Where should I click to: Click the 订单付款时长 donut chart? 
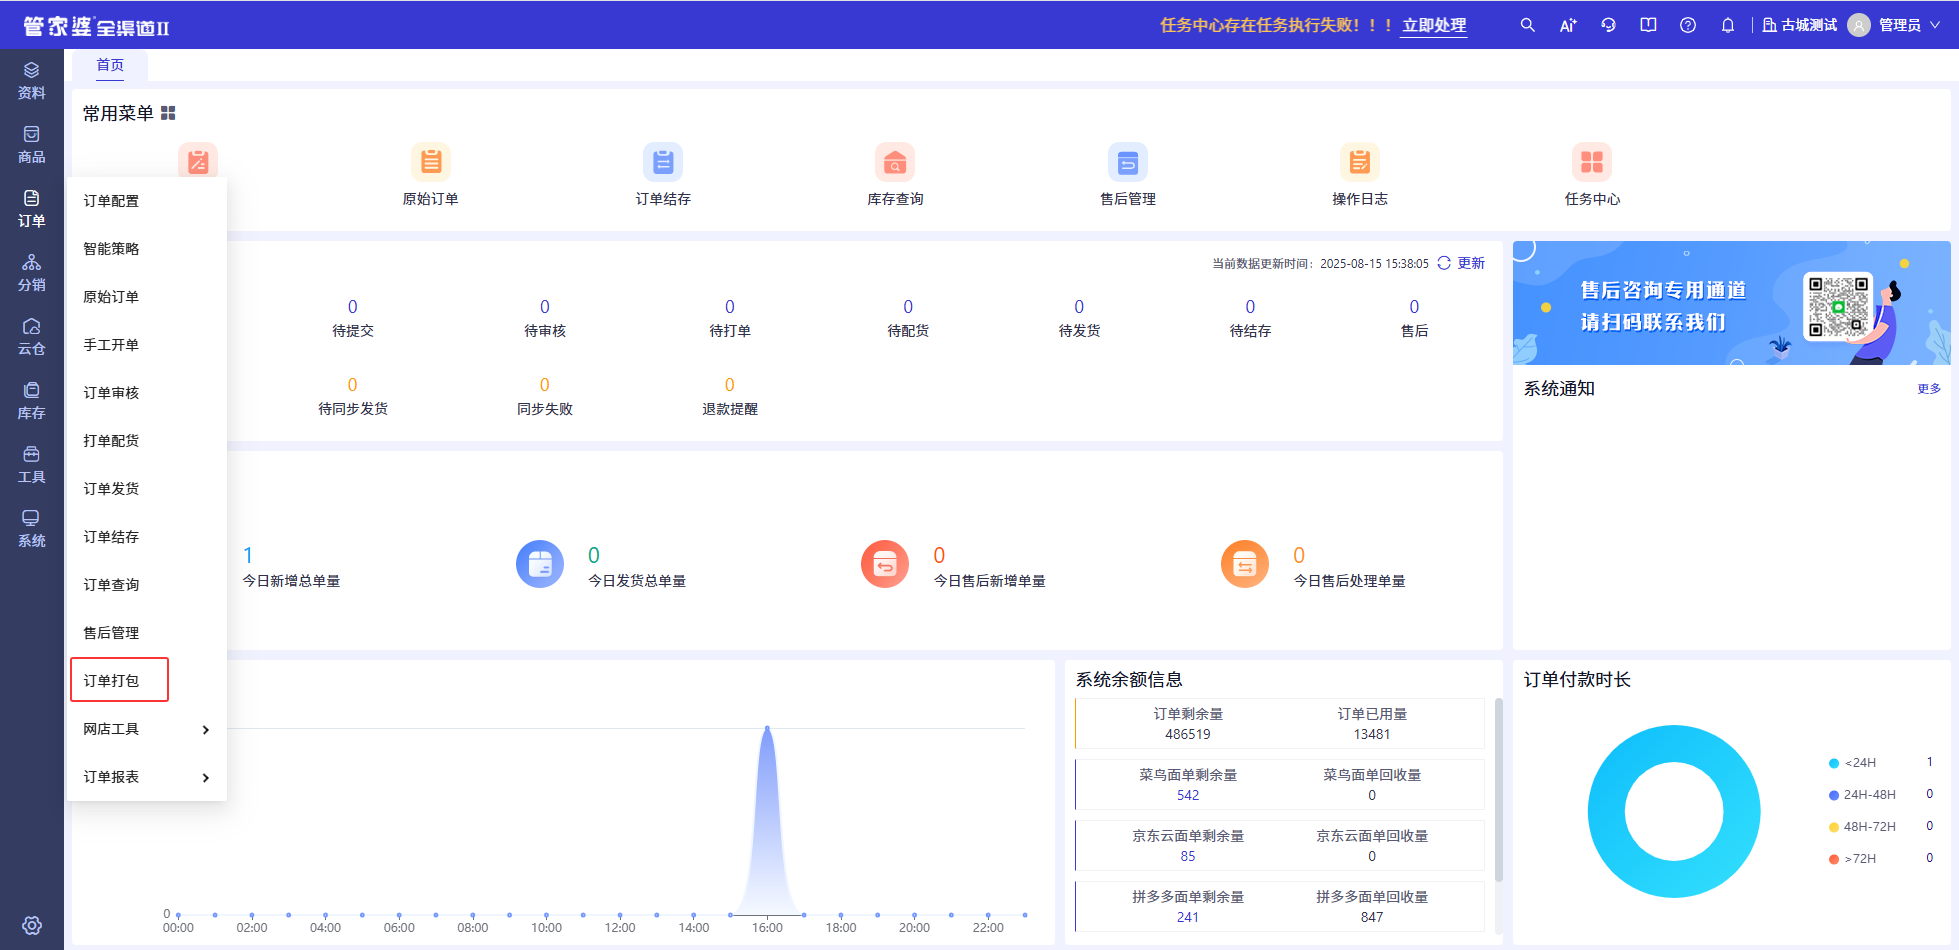tap(1674, 811)
